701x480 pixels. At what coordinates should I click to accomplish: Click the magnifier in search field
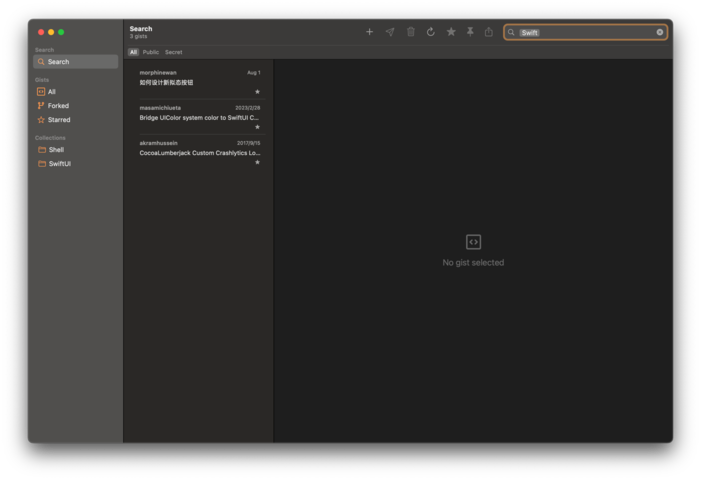(511, 32)
